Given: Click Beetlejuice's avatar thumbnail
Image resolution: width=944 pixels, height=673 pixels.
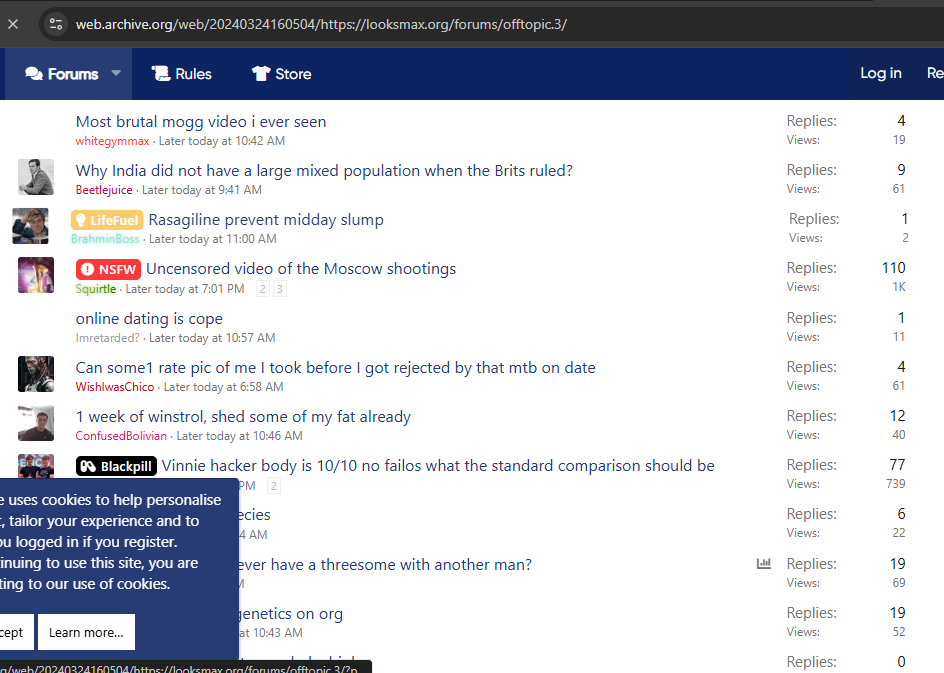Looking at the screenshot, I should 35,177.
